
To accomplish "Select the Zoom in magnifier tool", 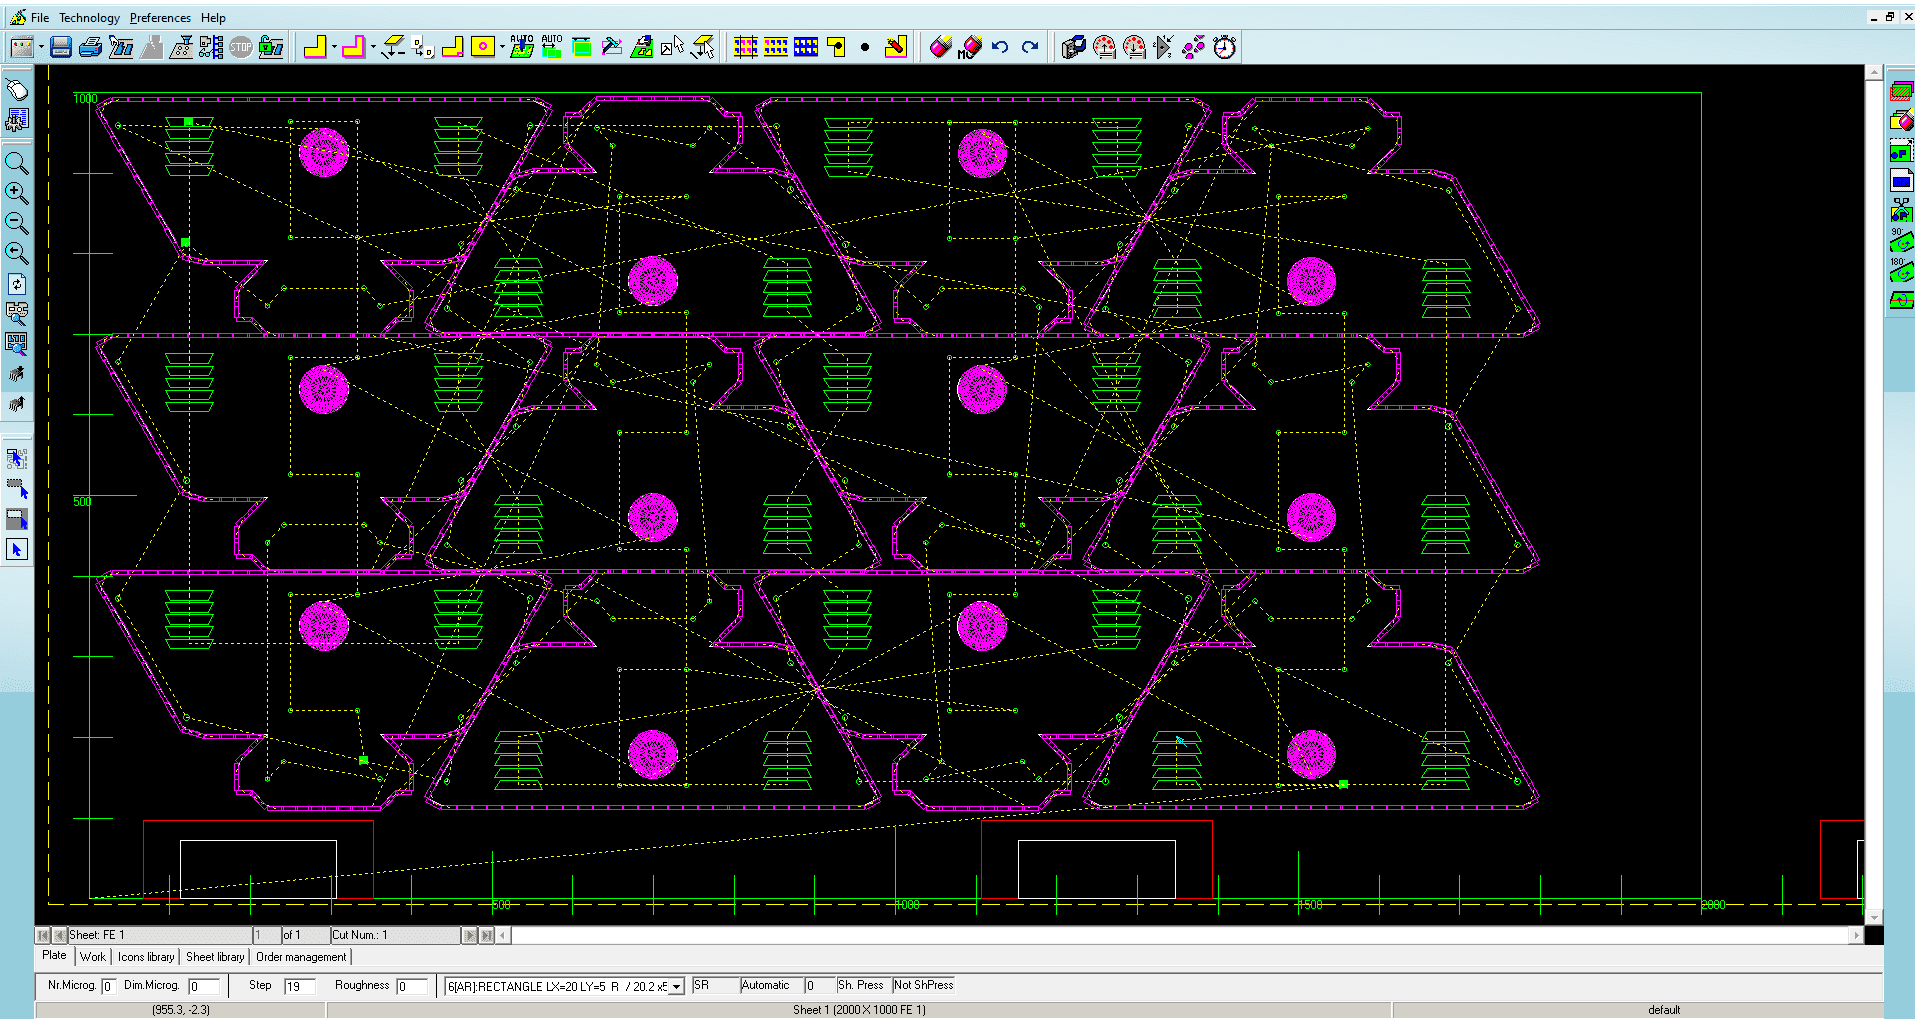I will [x=17, y=193].
